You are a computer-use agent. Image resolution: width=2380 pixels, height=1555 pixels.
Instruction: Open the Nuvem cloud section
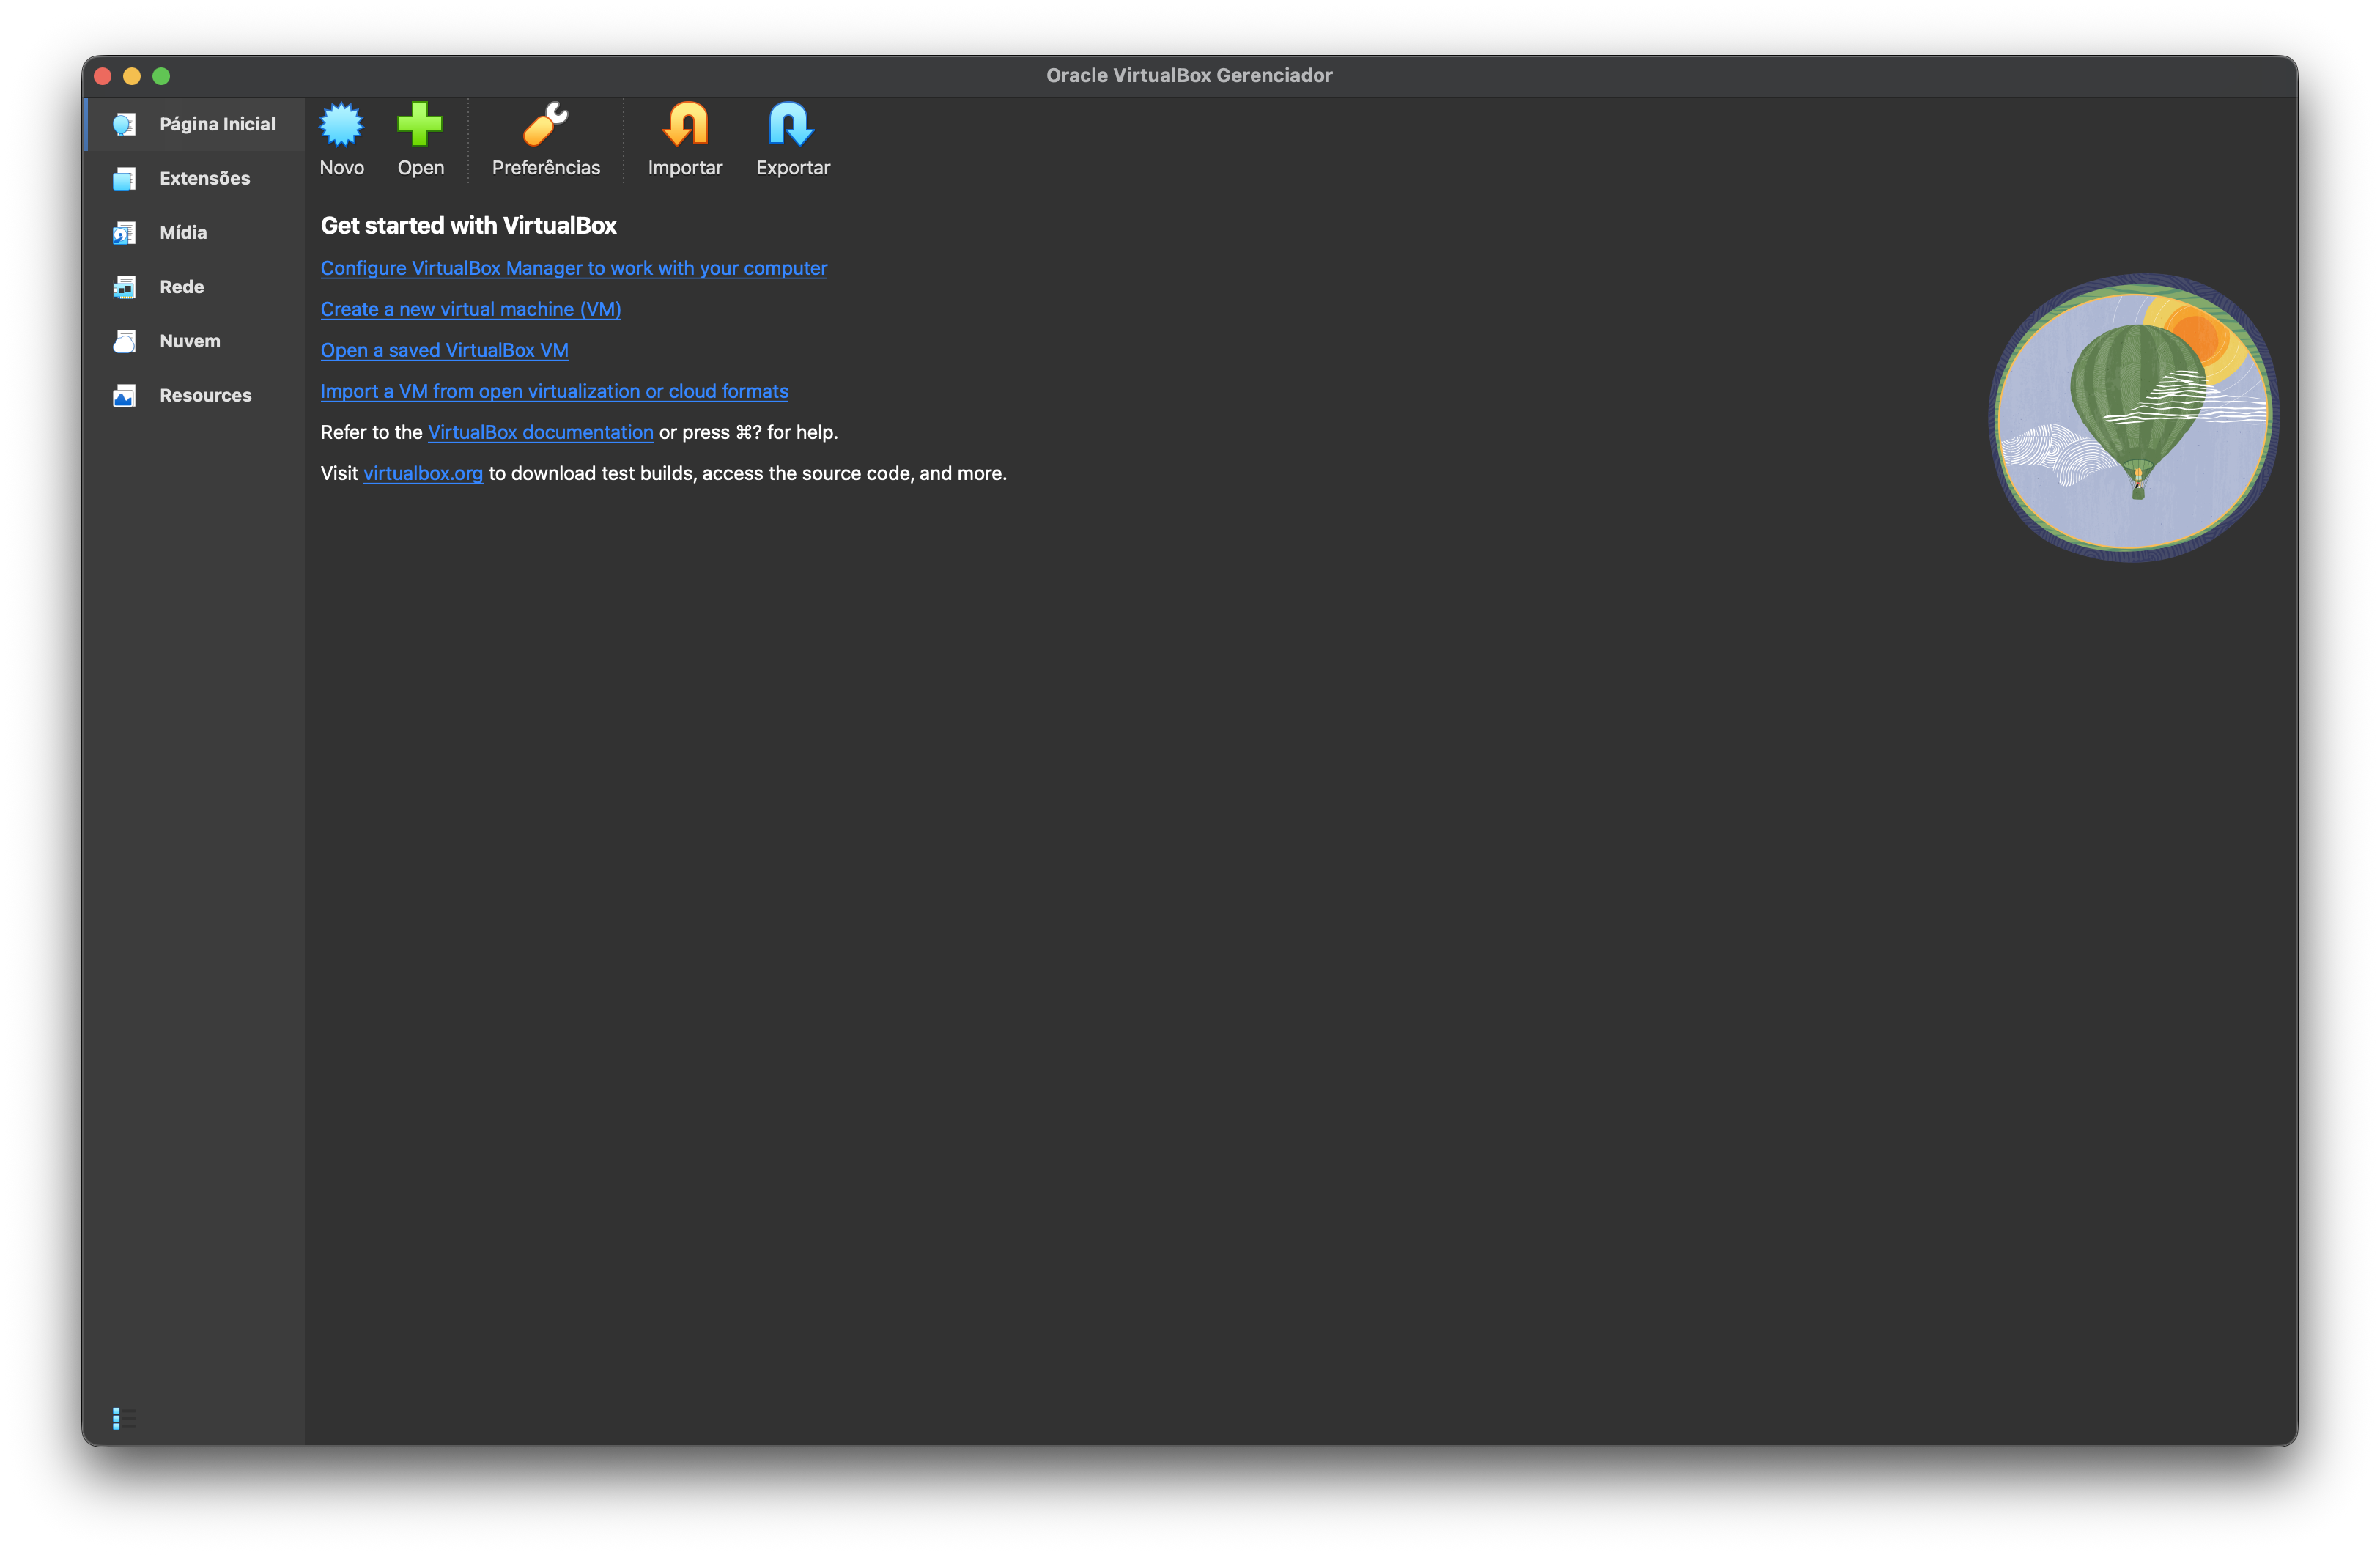(189, 341)
